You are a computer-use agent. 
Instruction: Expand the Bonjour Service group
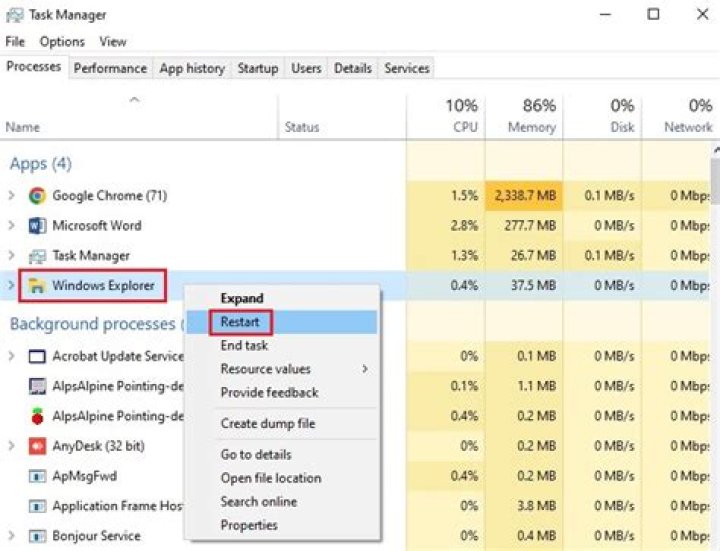click(11, 536)
